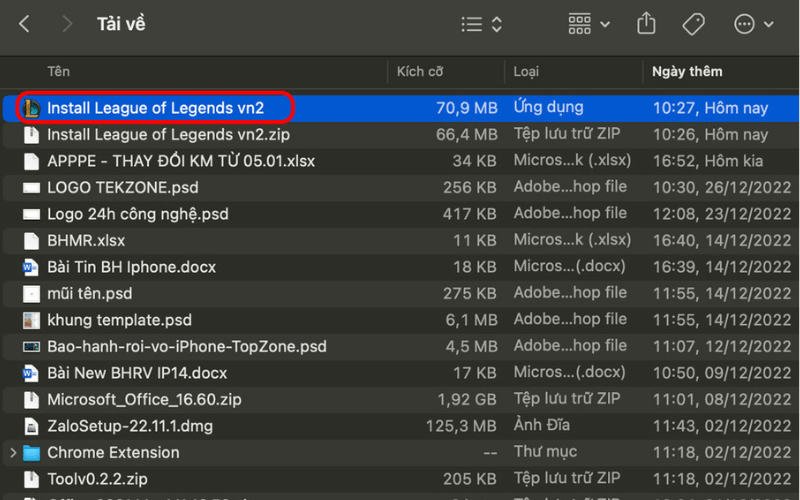Select the League of Legends app icon
Viewport: 800px width, 500px height.
click(x=31, y=108)
